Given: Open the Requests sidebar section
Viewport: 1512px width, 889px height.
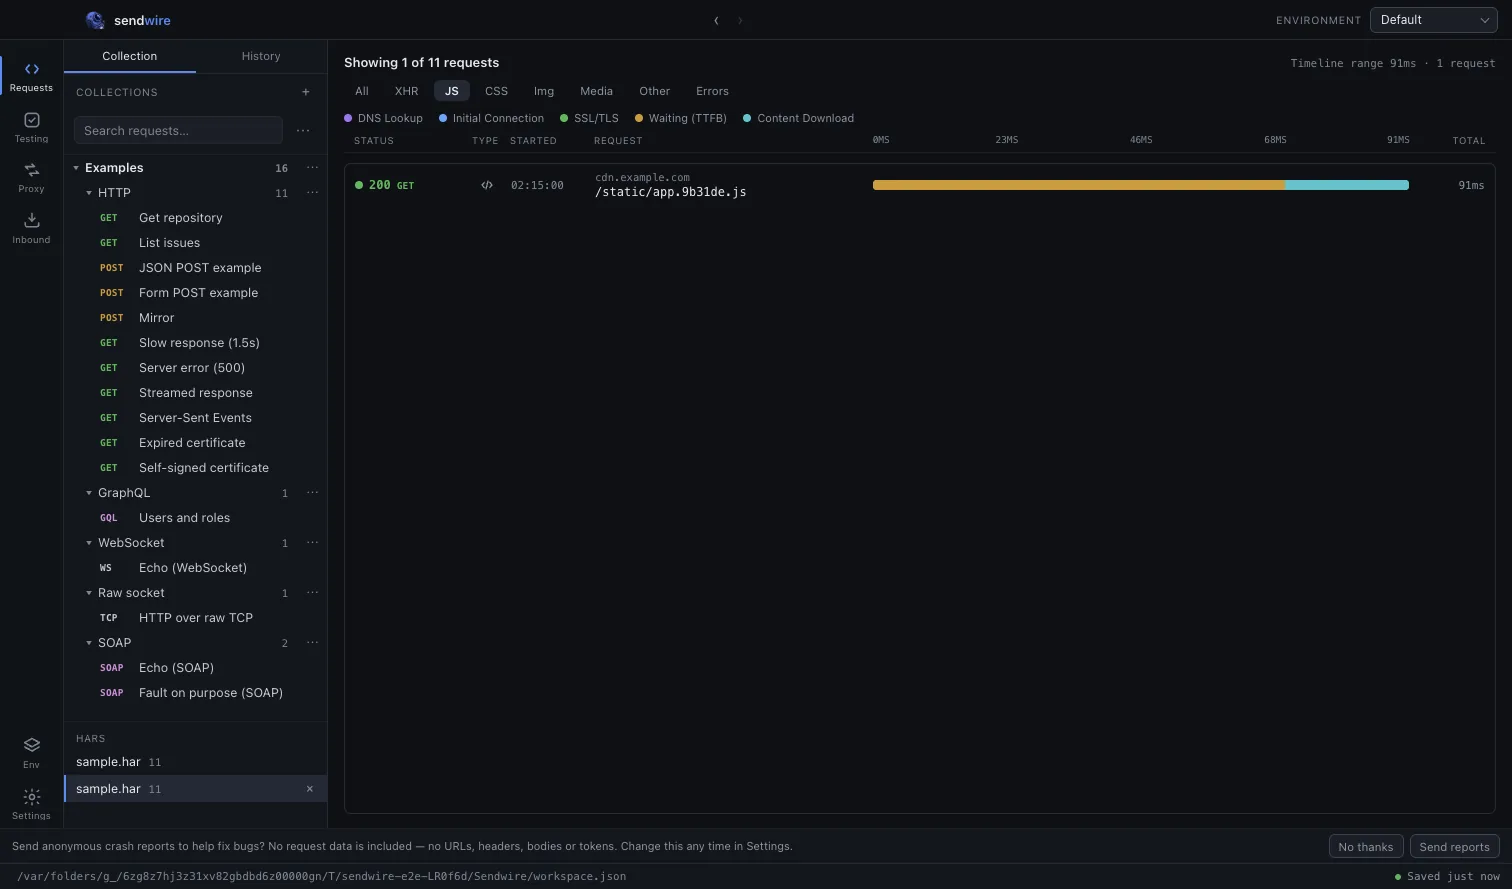Looking at the screenshot, I should [31, 77].
